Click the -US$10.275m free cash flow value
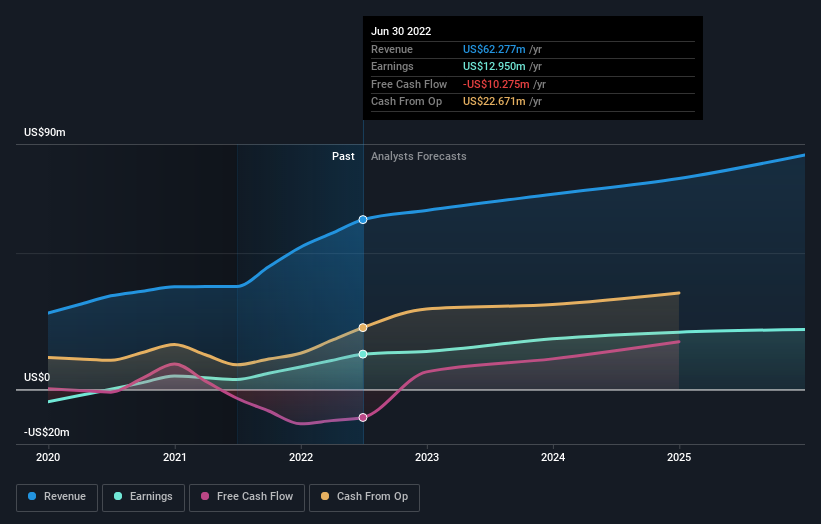821x524 pixels. pos(496,84)
